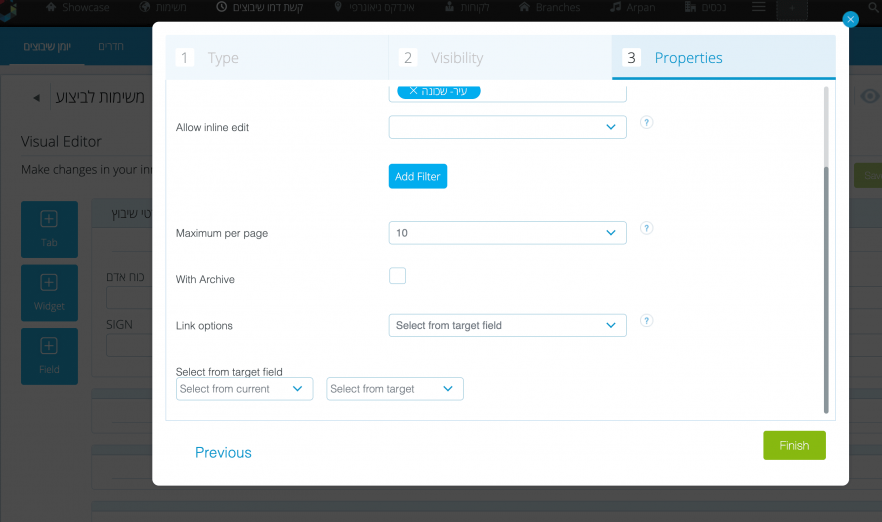The width and height of the screenshot is (882, 522).
Task: Click the tag input field
Action: (x=507, y=93)
